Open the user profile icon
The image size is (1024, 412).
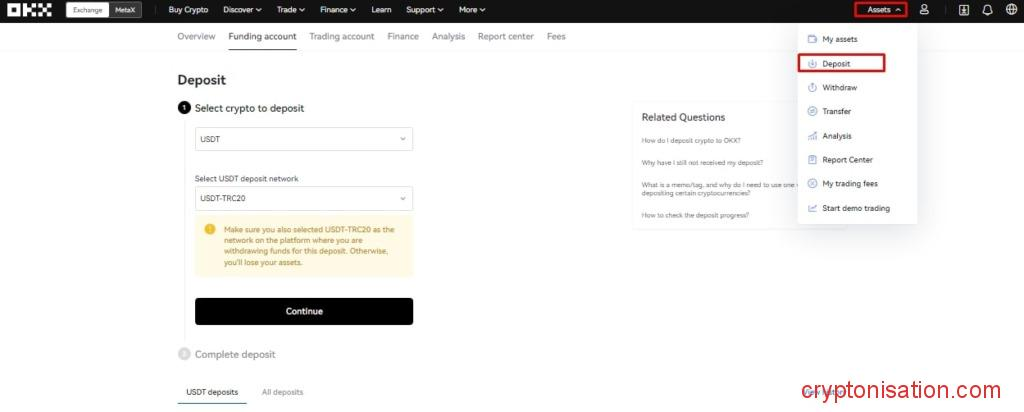click(x=924, y=10)
